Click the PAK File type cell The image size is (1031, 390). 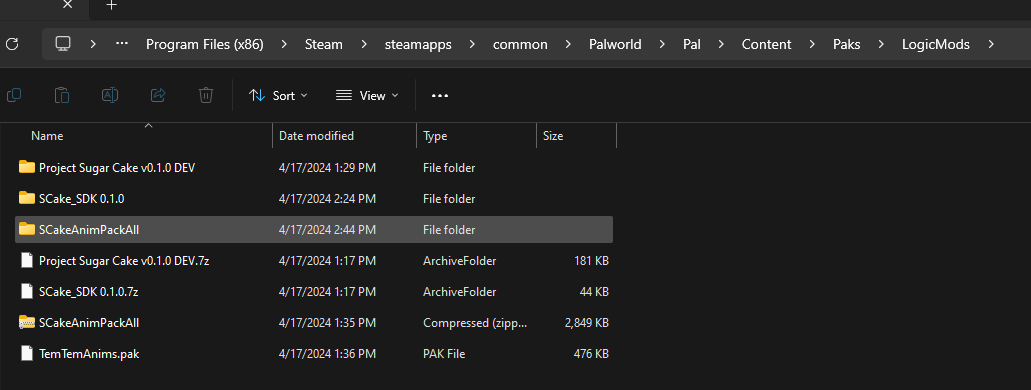click(x=444, y=354)
